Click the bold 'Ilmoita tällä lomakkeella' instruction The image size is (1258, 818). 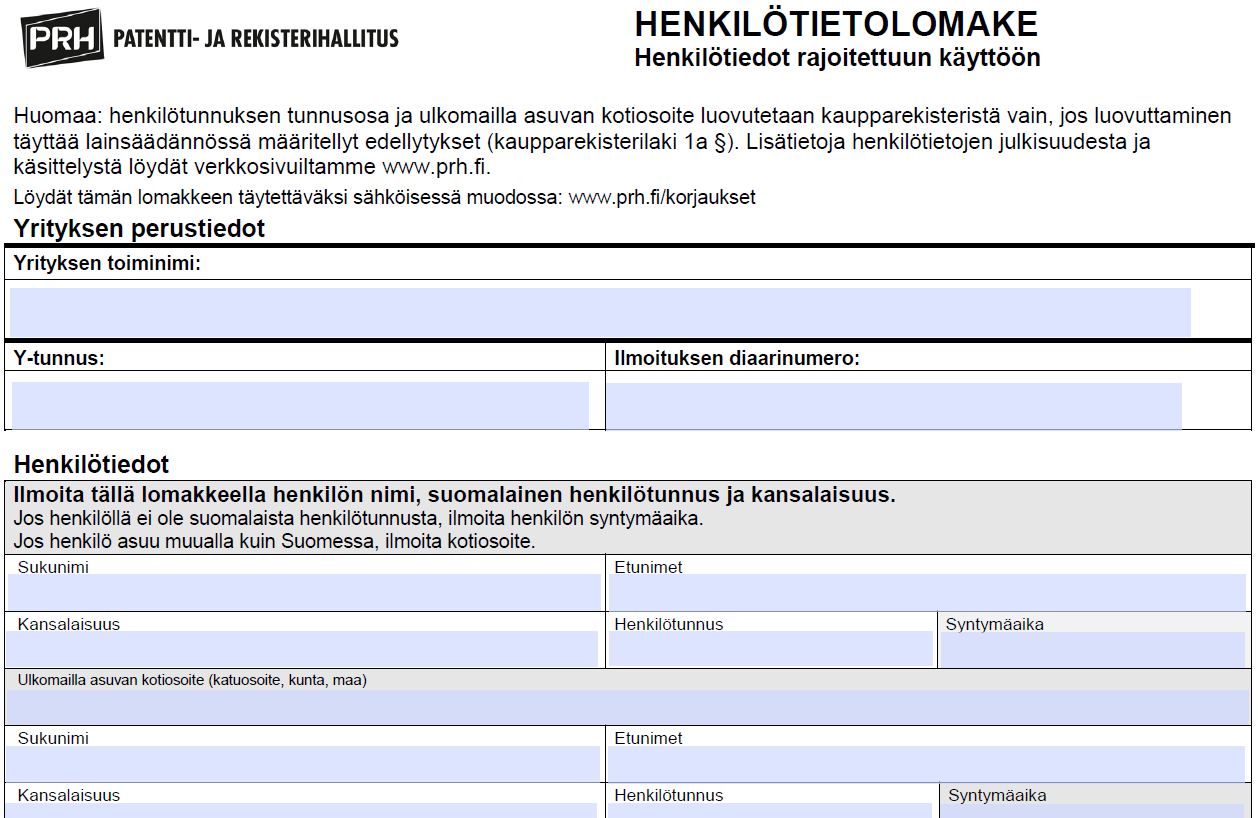(455, 495)
